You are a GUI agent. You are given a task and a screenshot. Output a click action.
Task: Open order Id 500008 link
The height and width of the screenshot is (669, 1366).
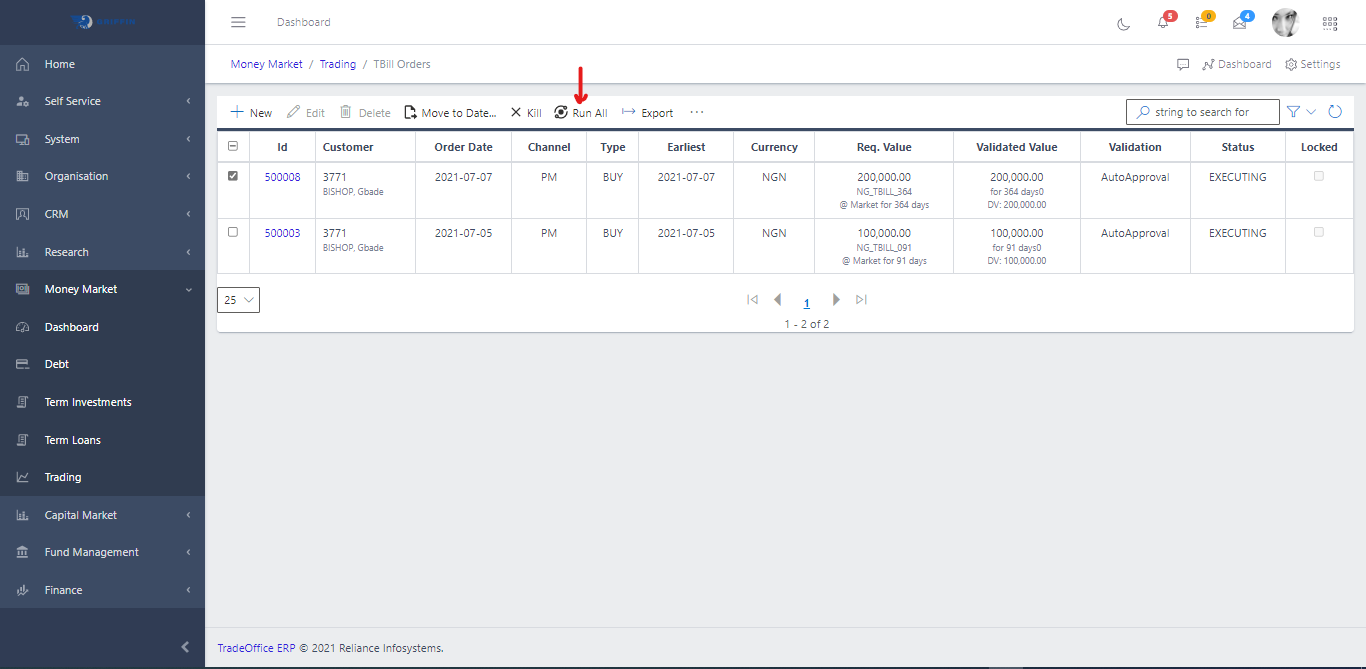(x=282, y=177)
